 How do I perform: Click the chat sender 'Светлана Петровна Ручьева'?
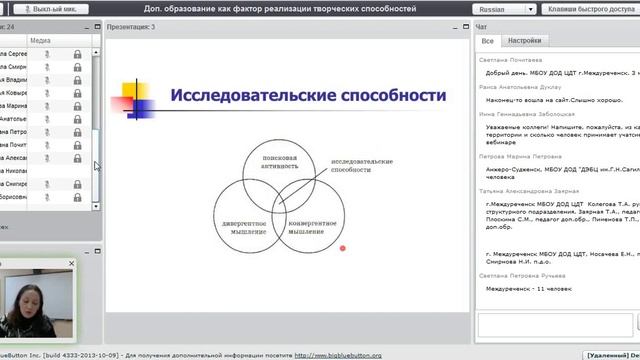coord(522,276)
